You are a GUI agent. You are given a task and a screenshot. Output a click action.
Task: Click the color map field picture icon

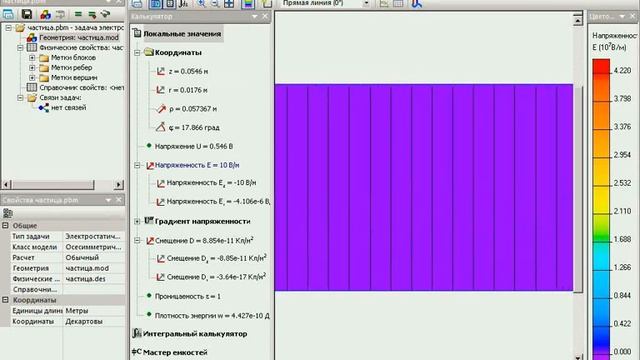(248, 4)
